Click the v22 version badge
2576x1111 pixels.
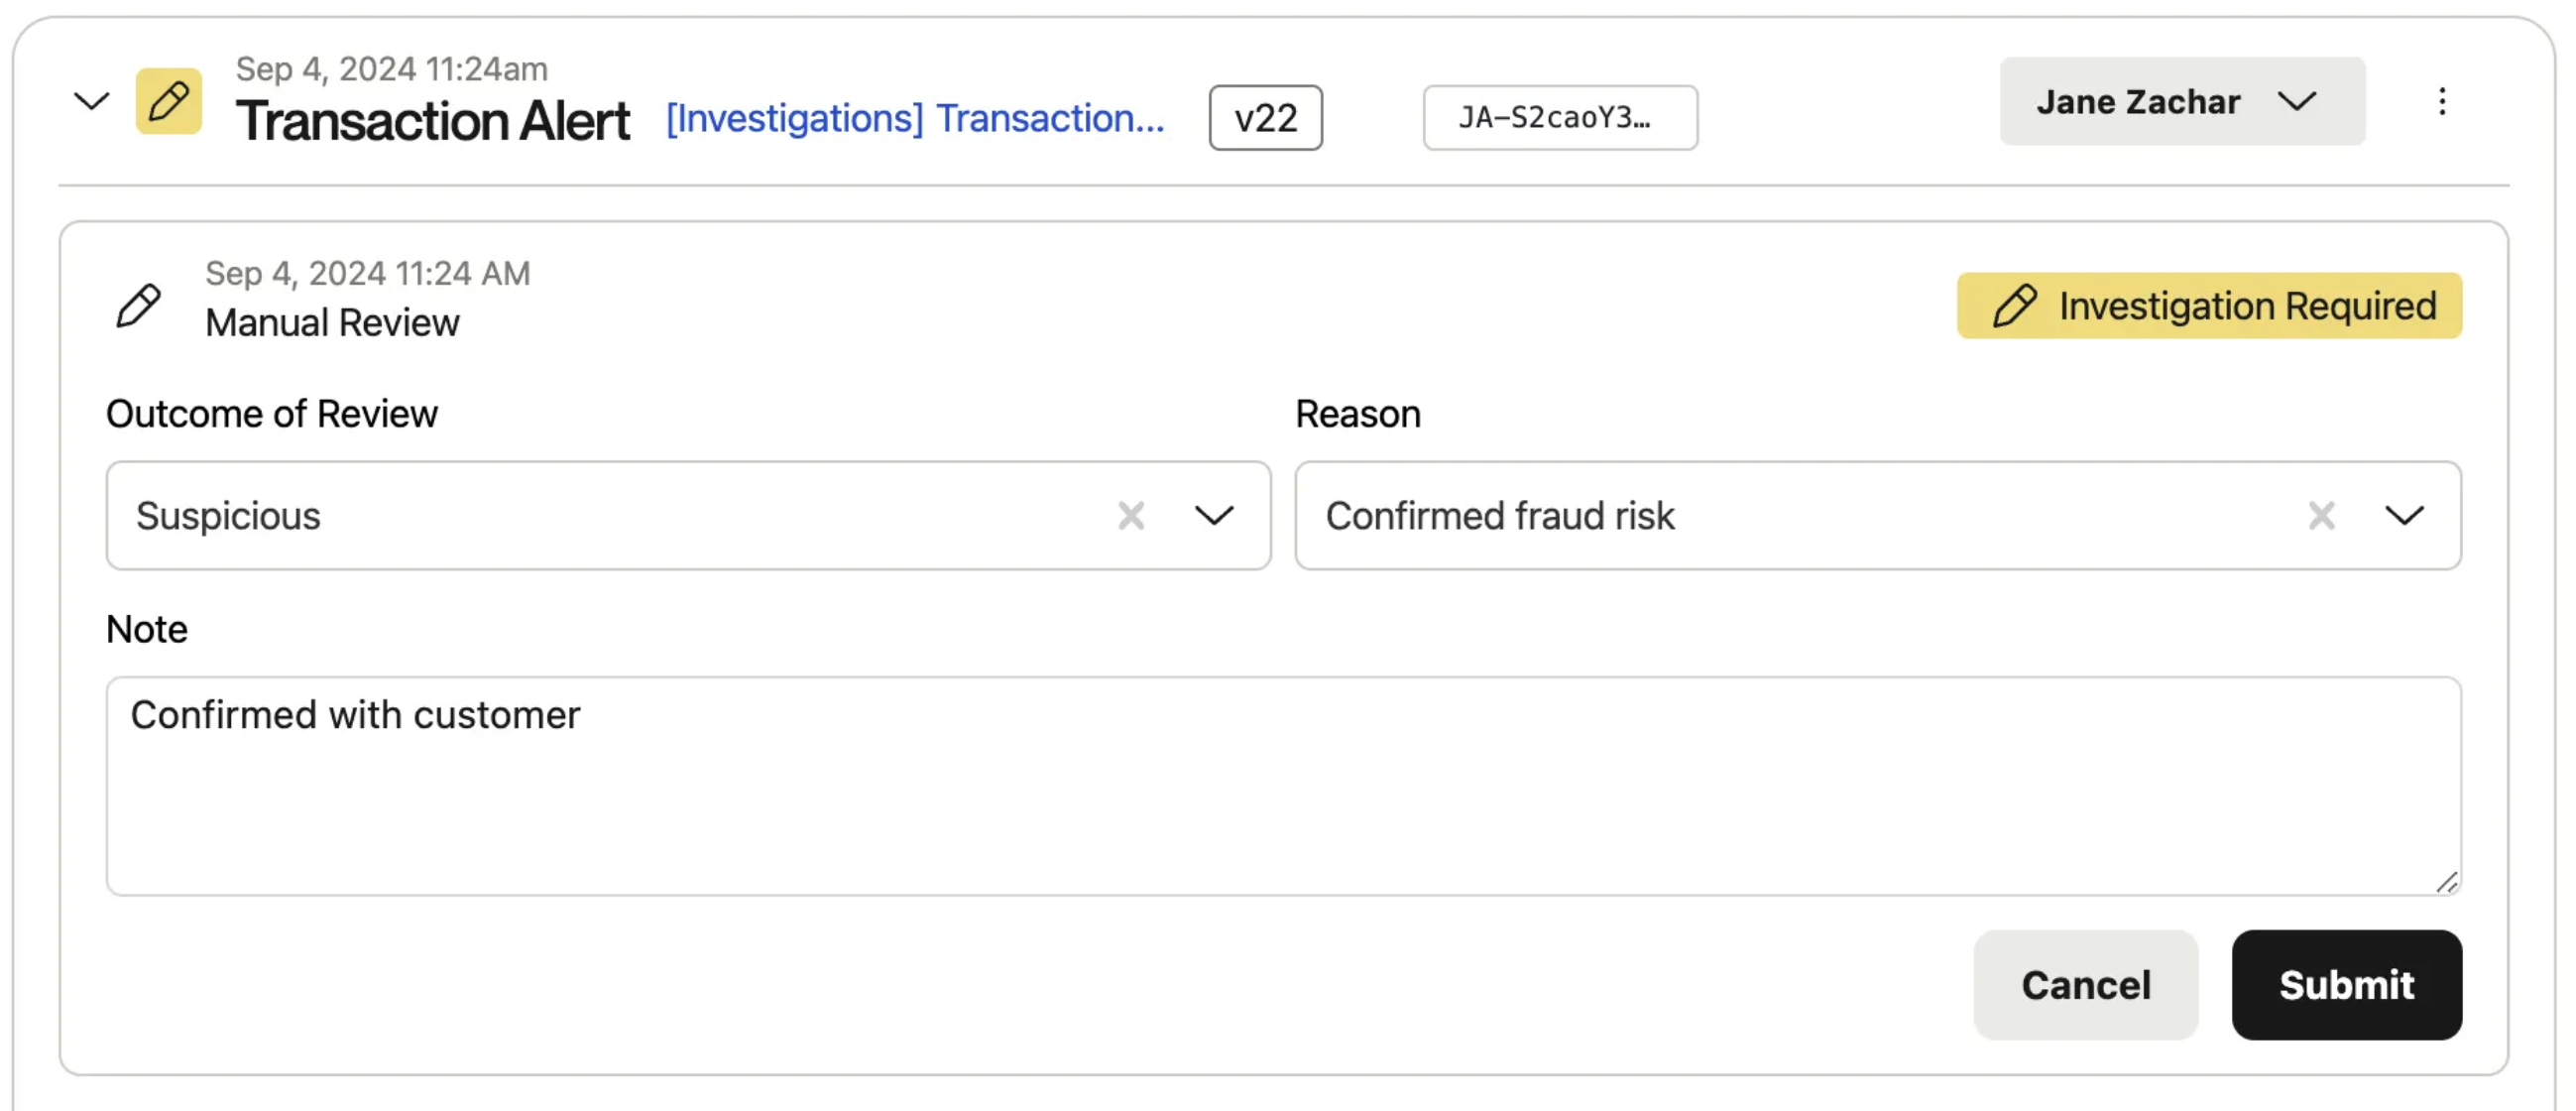pos(1265,118)
